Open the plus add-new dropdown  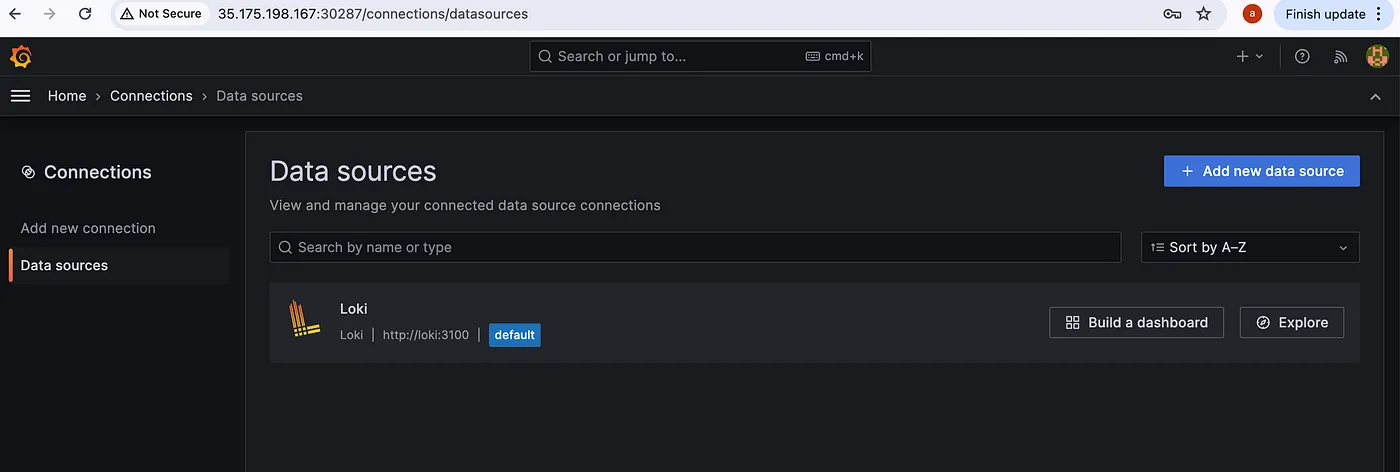1250,56
